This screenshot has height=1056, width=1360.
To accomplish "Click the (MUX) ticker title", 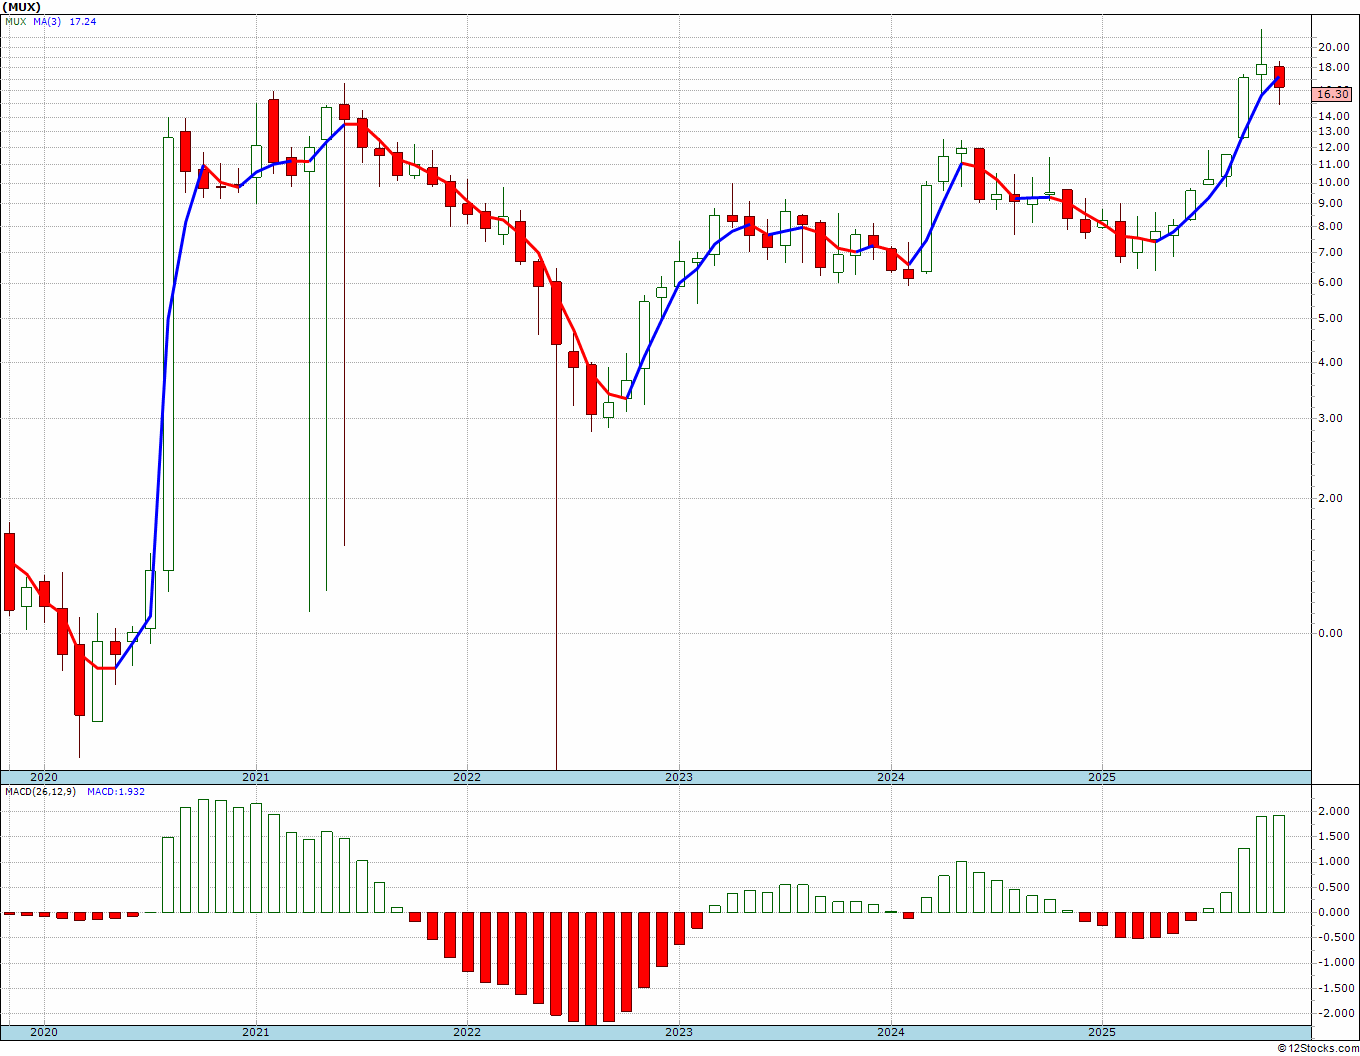I will point(21,7).
